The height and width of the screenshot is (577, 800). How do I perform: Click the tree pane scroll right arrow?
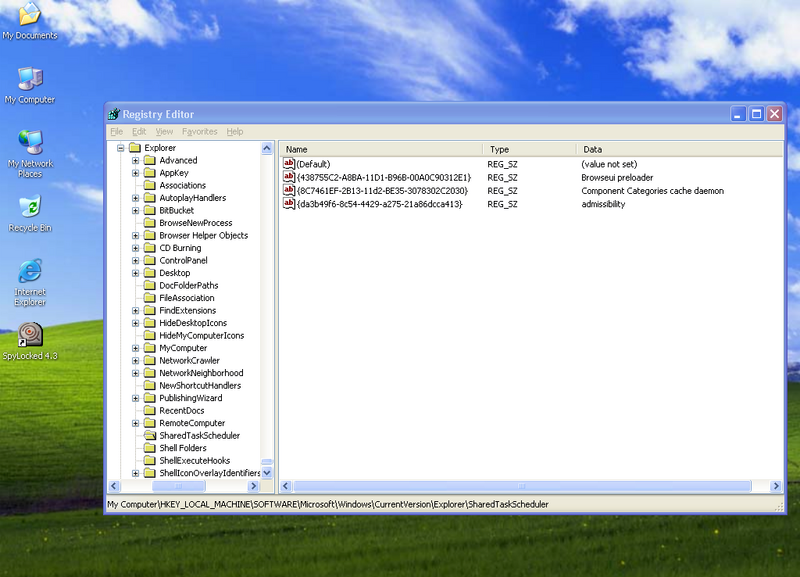(253, 486)
